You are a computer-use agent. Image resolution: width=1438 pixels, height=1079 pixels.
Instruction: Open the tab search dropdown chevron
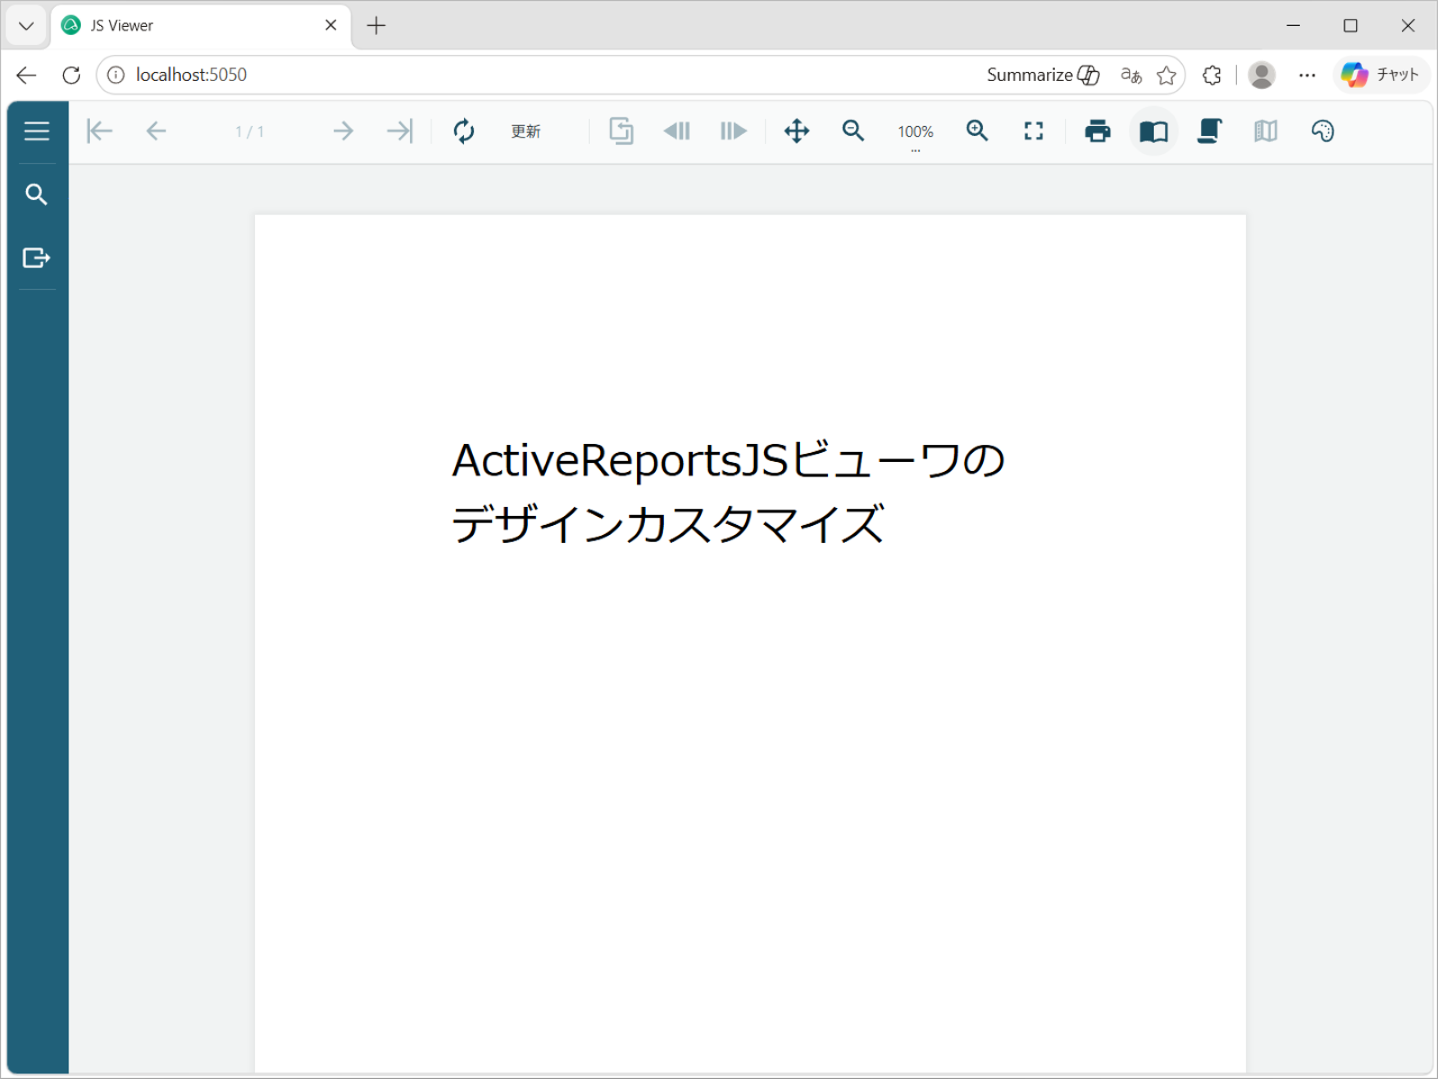click(x=27, y=26)
